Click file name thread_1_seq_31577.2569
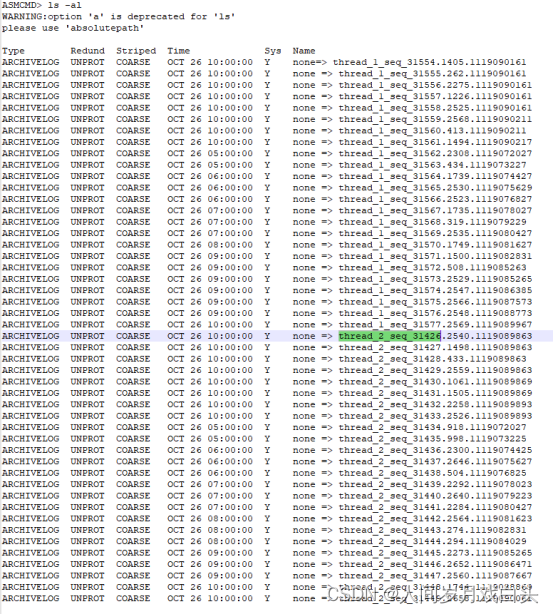 tap(435, 325)
